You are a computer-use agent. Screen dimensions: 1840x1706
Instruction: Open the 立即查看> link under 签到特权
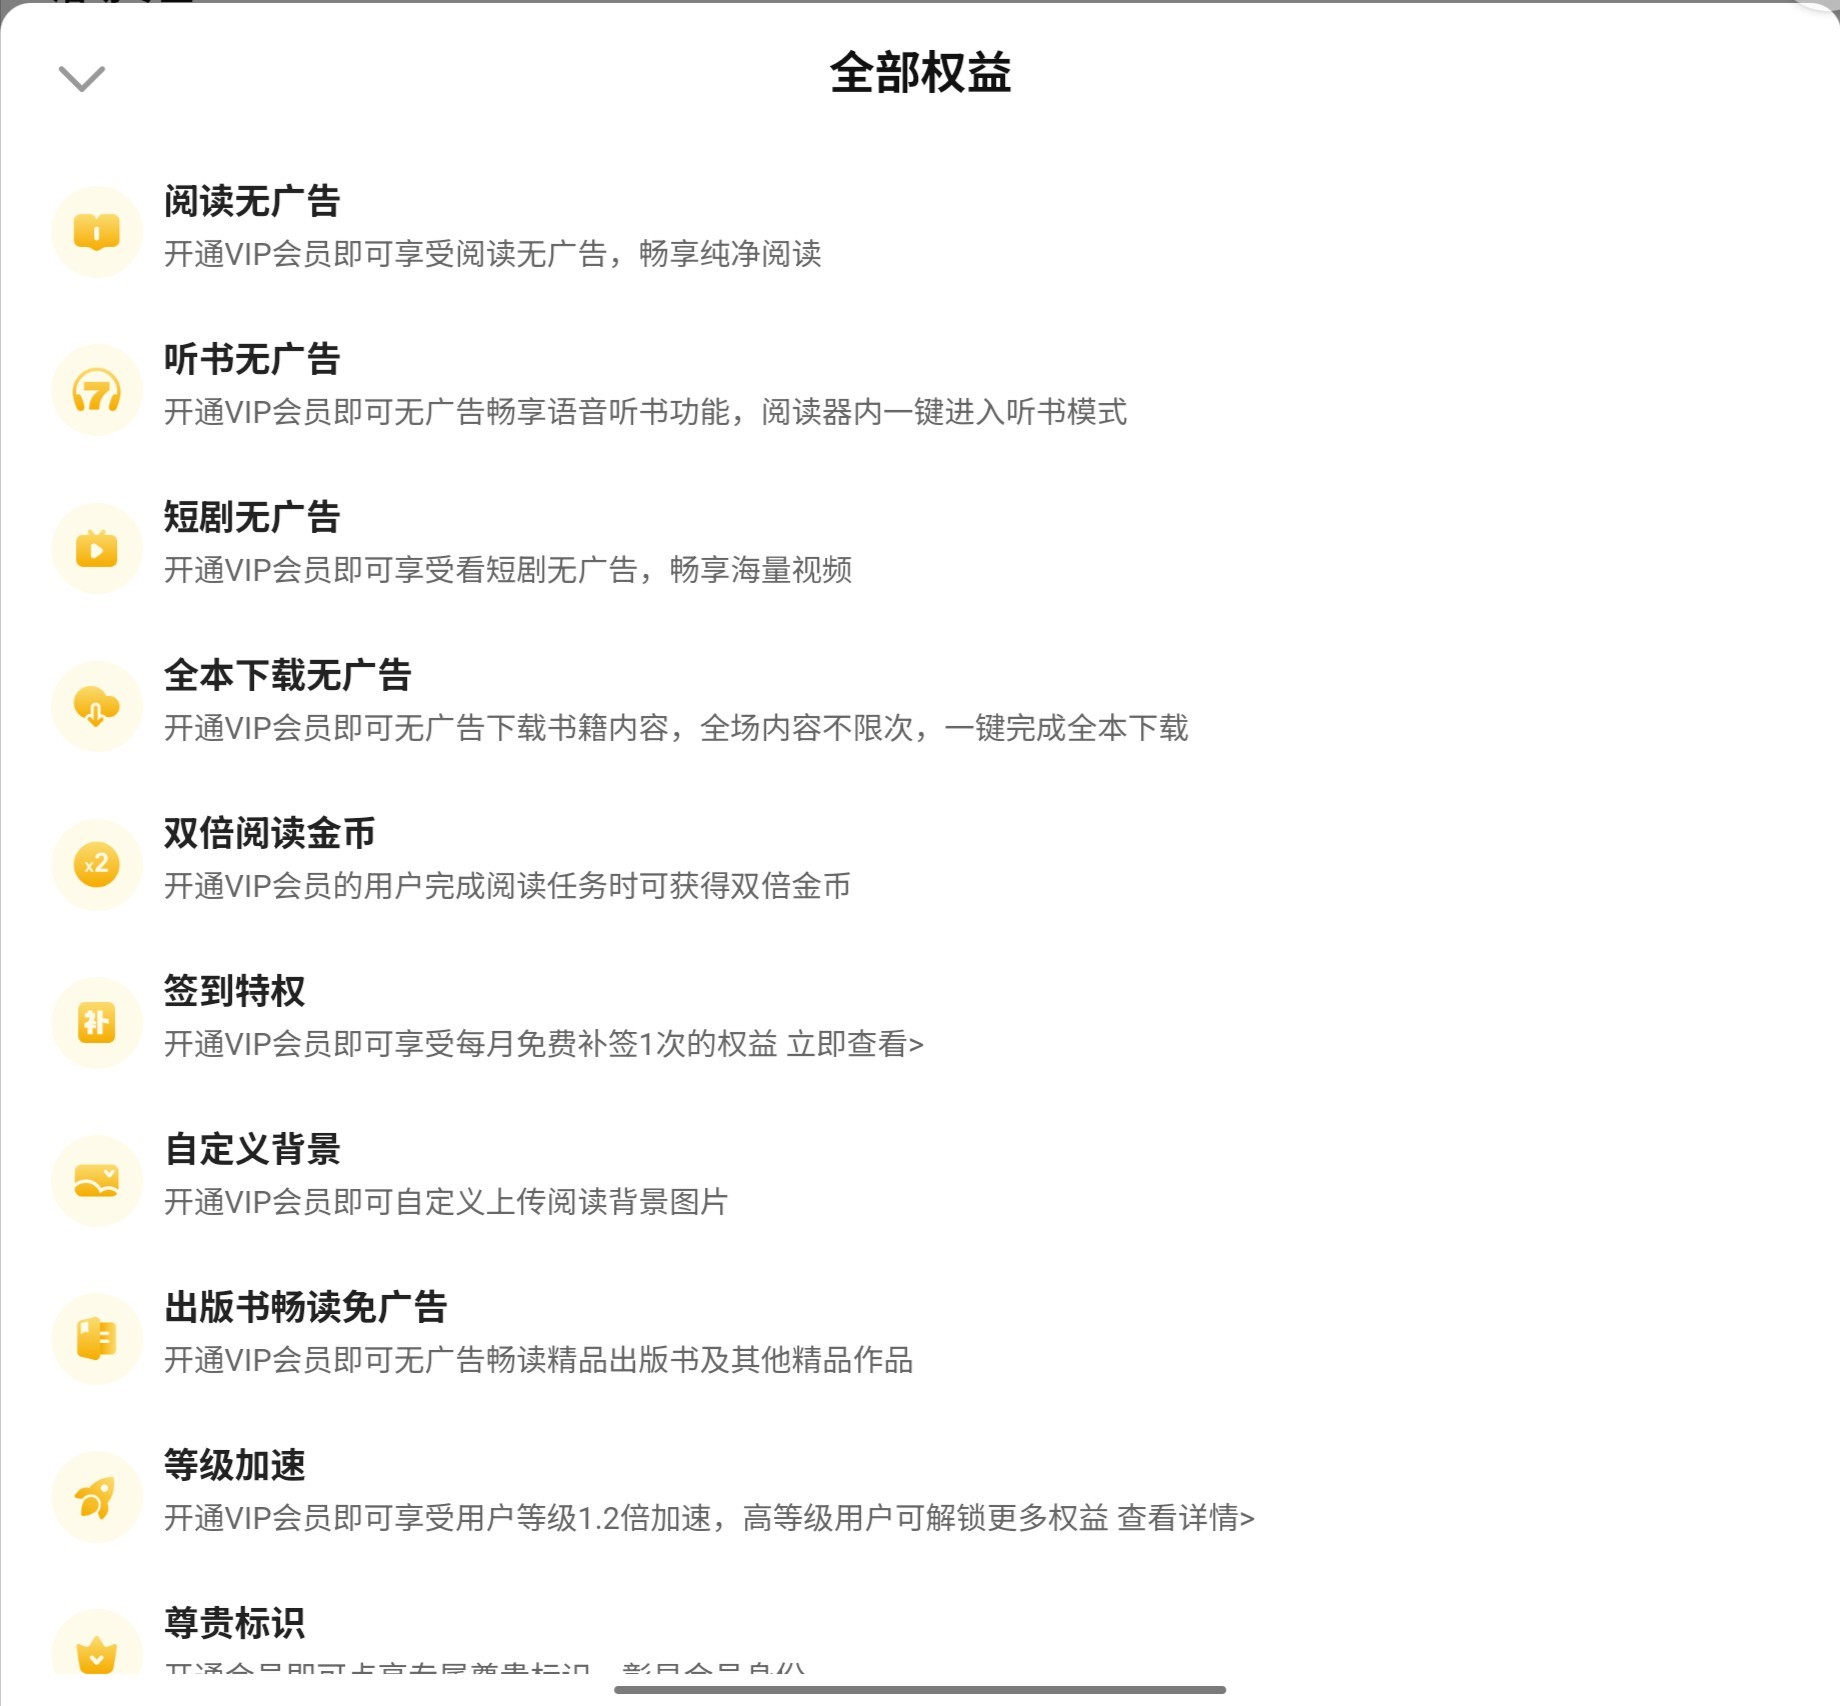[855, 1044]
